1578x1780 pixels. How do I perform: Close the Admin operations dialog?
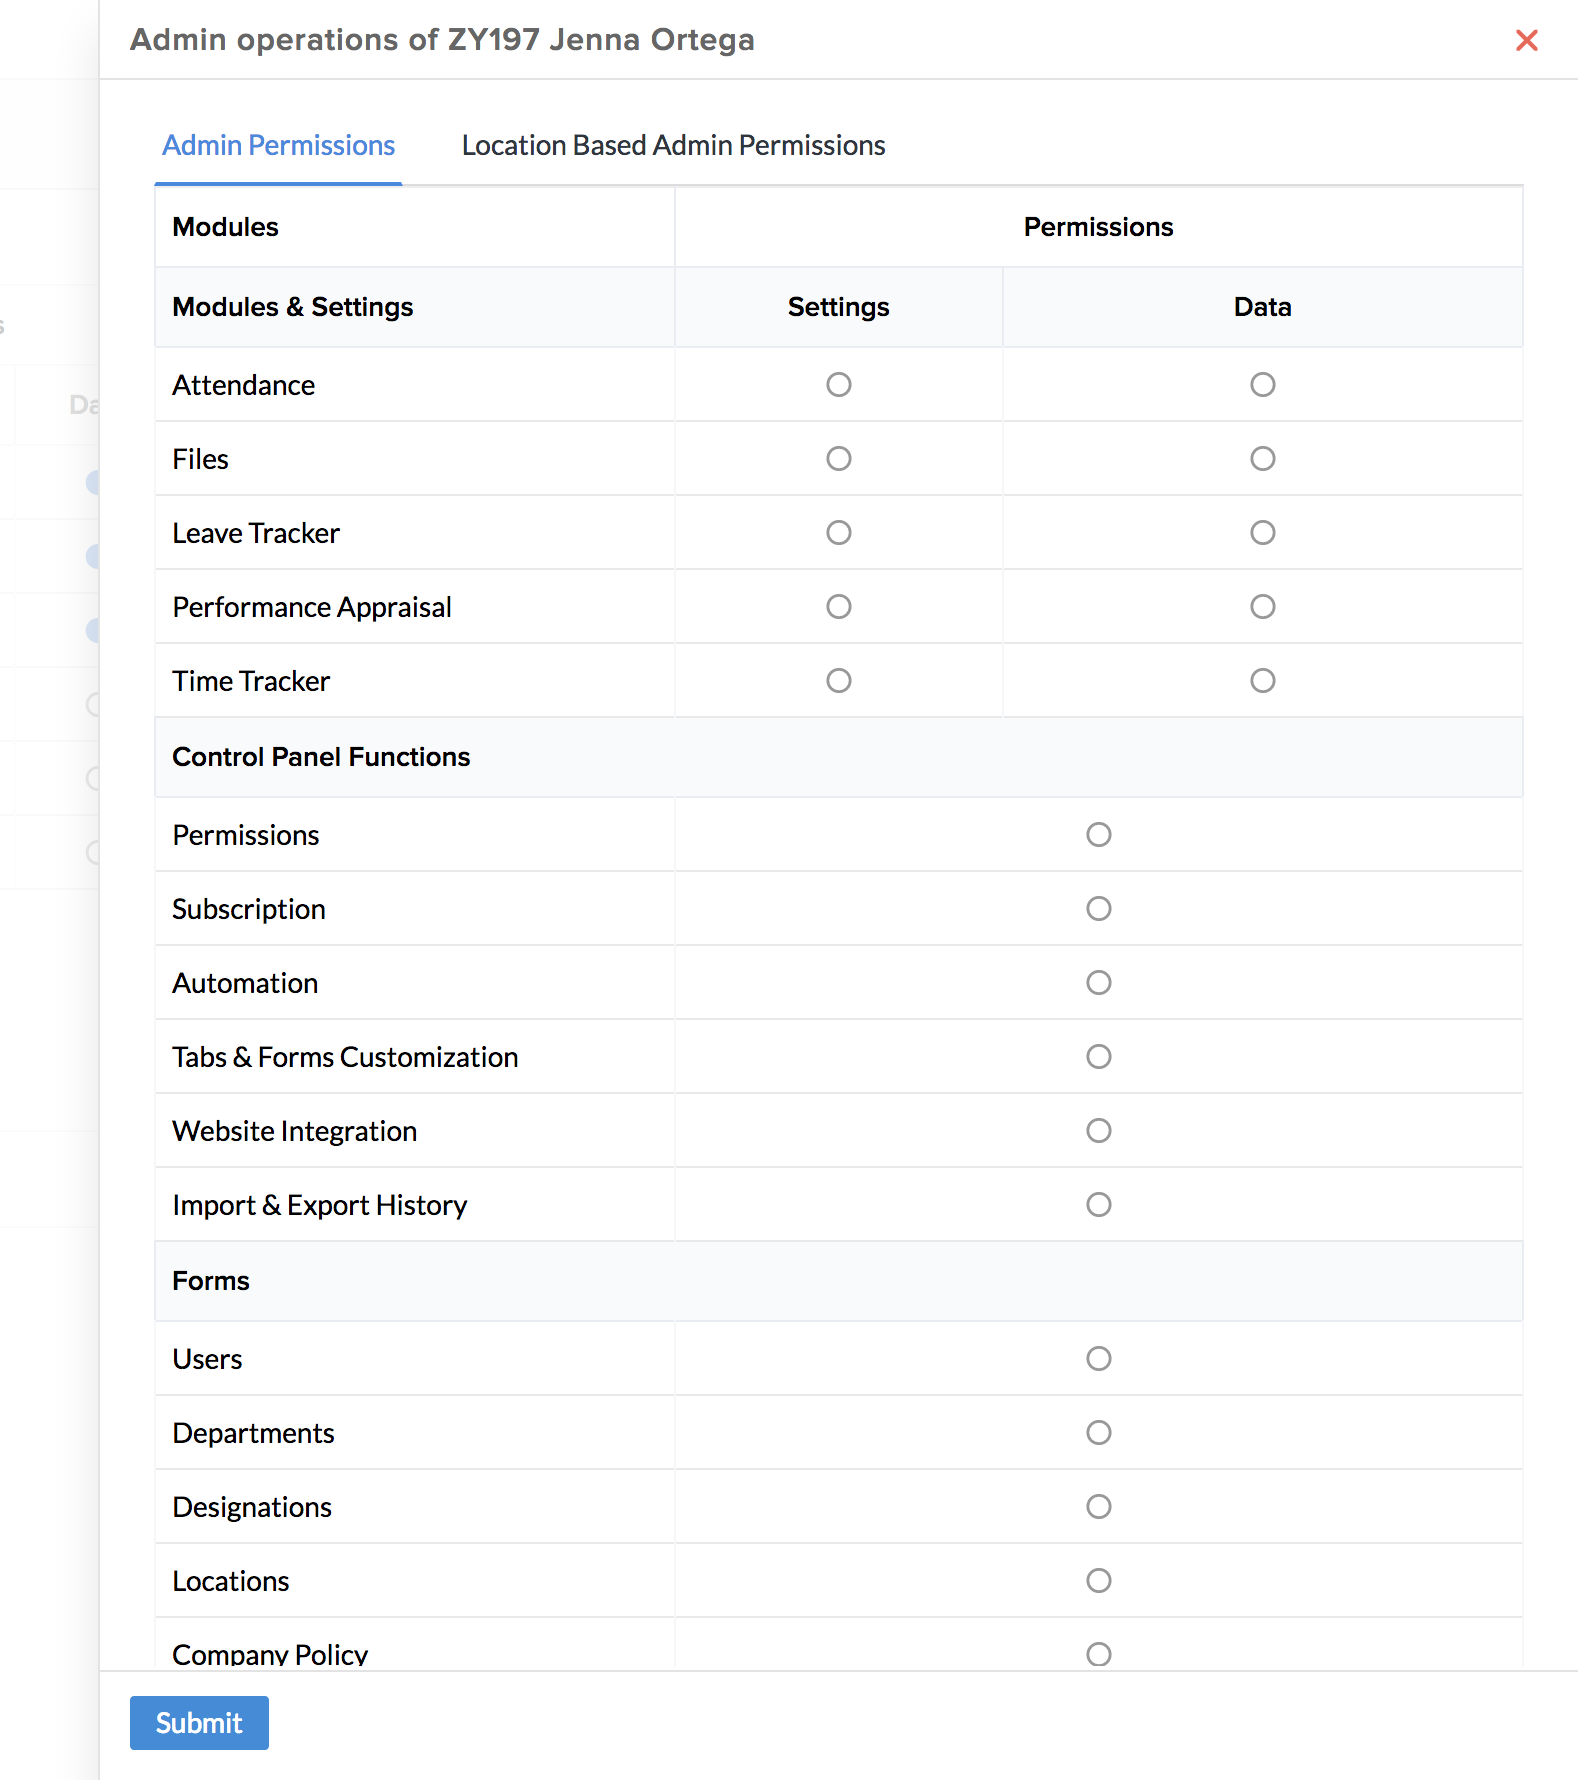pos(1526,41)
